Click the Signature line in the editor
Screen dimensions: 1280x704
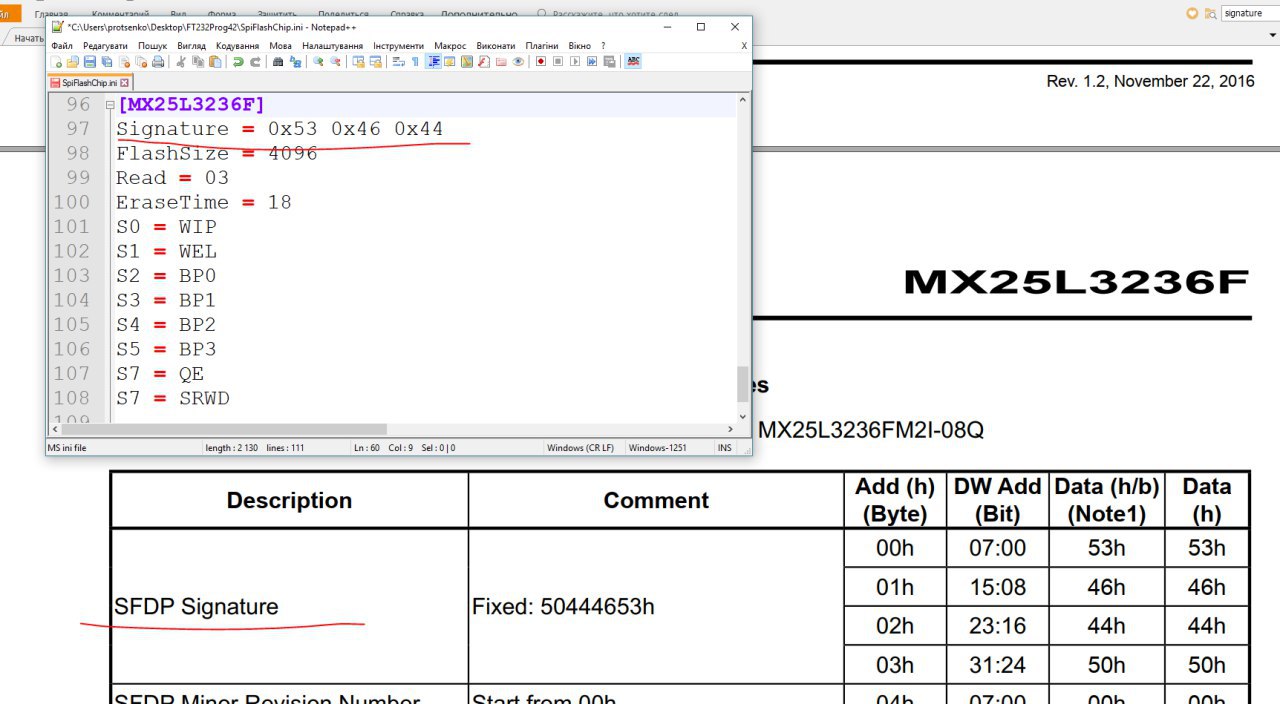(x=280, y=129)
